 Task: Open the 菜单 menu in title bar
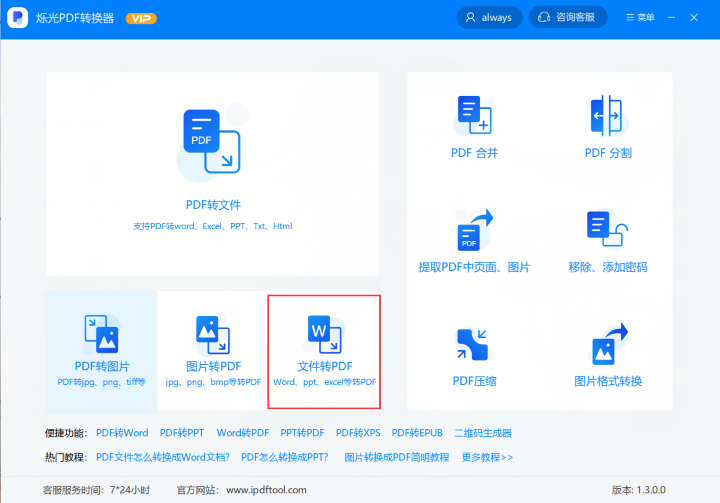click(640, 18)
